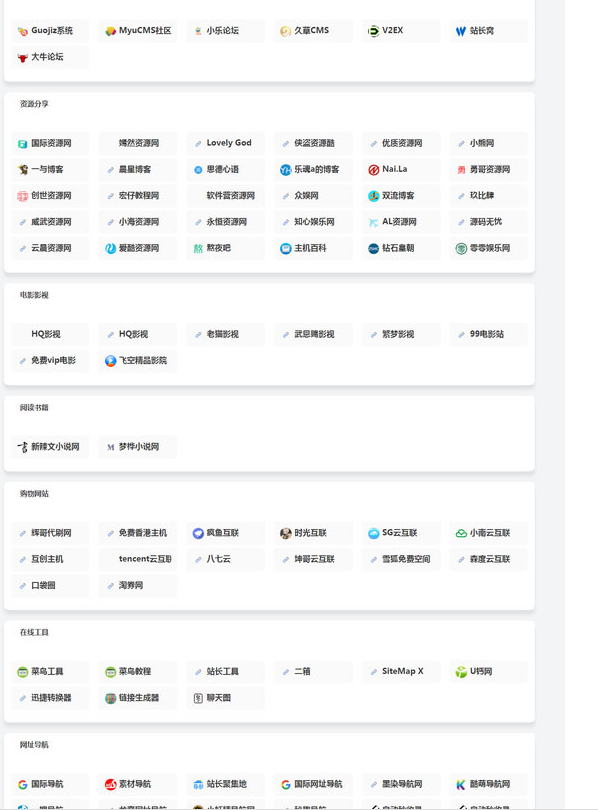The width and height of the screenshot is (598, 810).
Task: Open the 晨星博客 link
Action: [135, 169]
